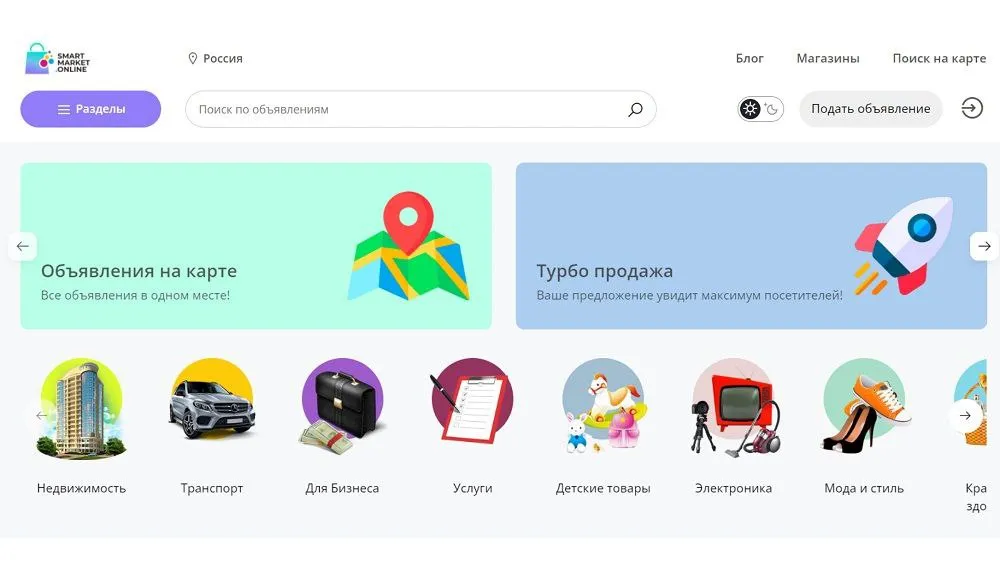This screenshot has height=562, width=1000.
Task: Click the Smart Market Online logo
Action: (x=57, y=58)
